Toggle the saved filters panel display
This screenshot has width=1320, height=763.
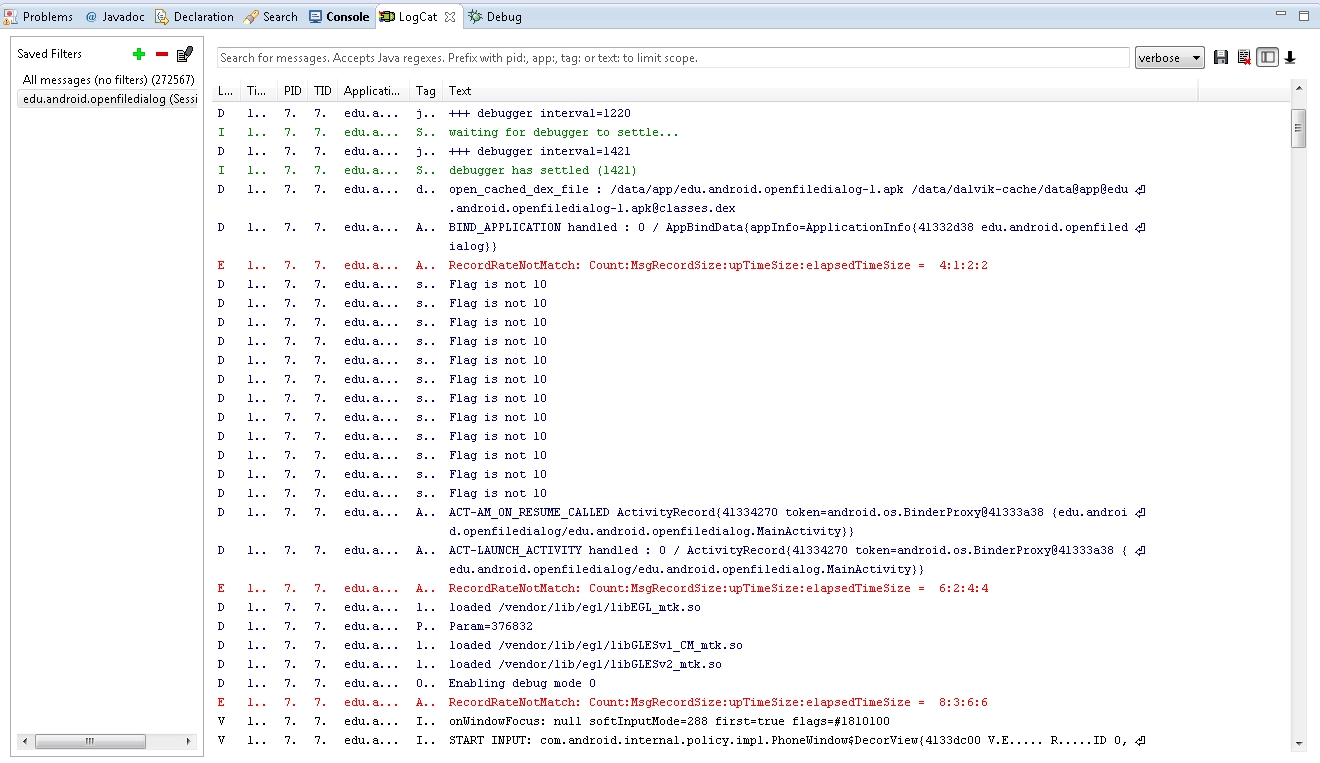tap(1267, 58)
